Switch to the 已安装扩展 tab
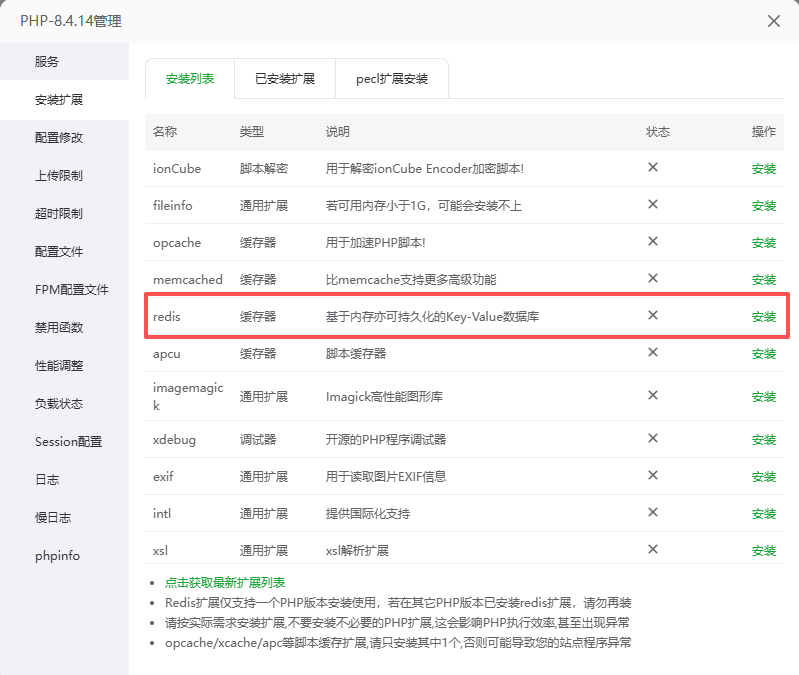This screenshot has width=799, height=675. point(285,79)
